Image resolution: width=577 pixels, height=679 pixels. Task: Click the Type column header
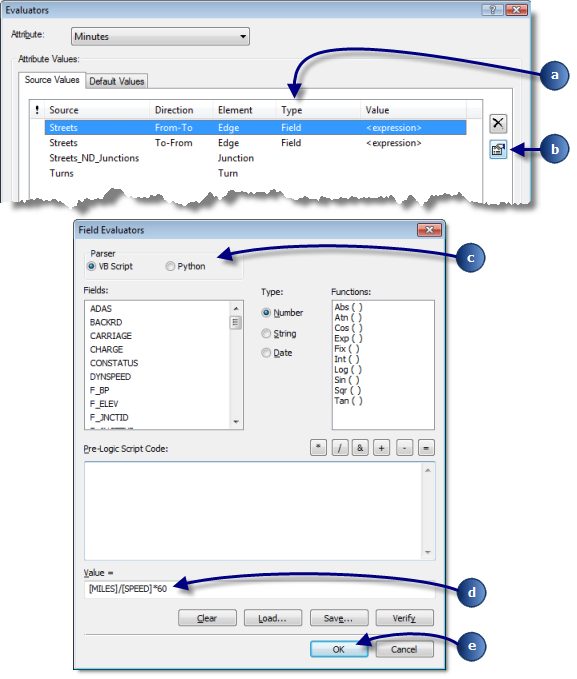coord(318,110)
